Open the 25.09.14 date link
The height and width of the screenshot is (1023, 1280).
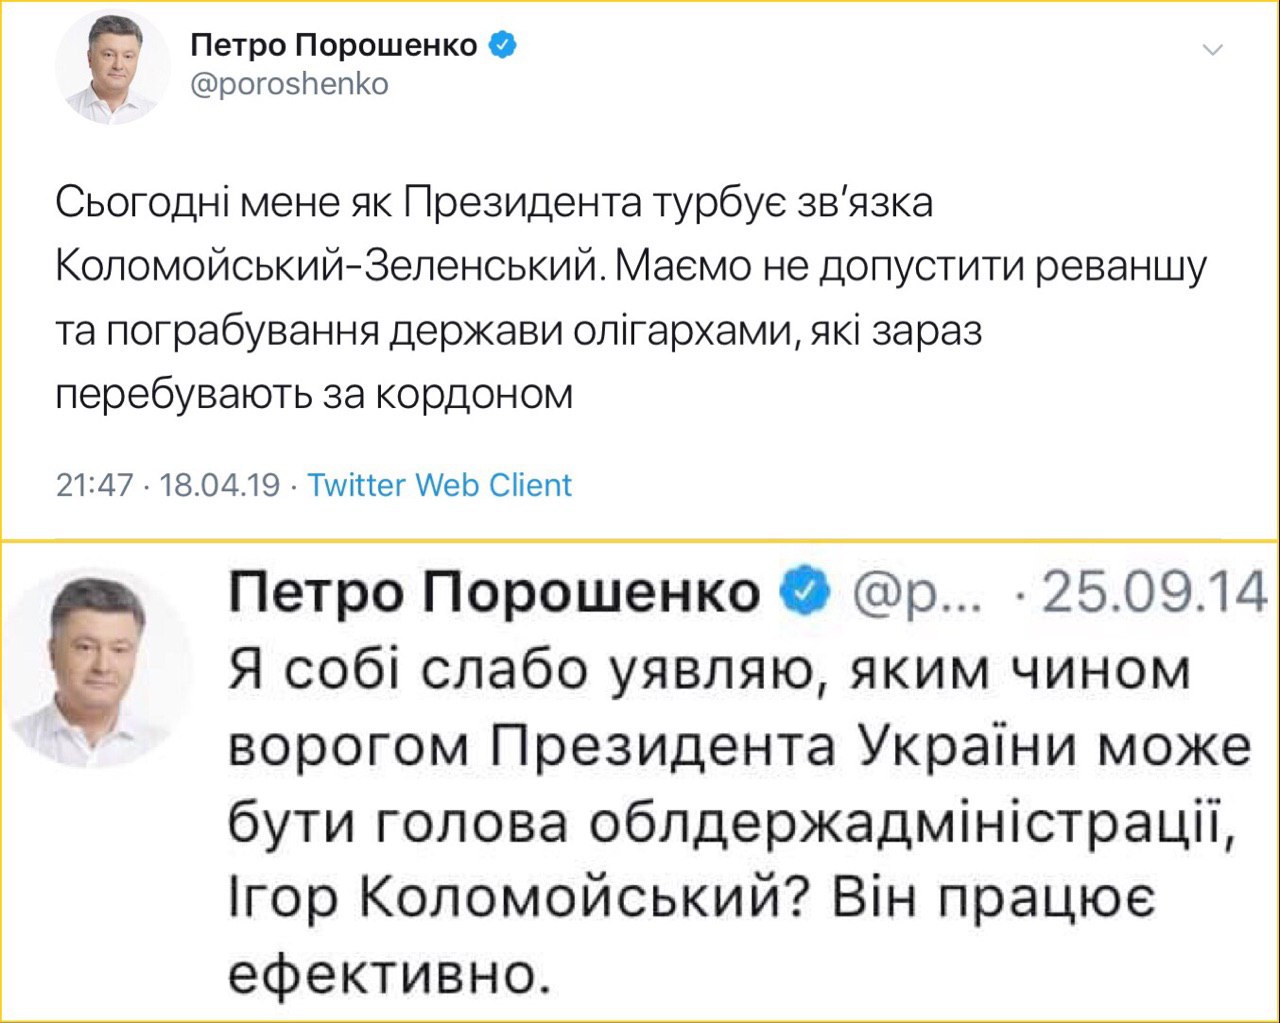tap(1154, 592)
